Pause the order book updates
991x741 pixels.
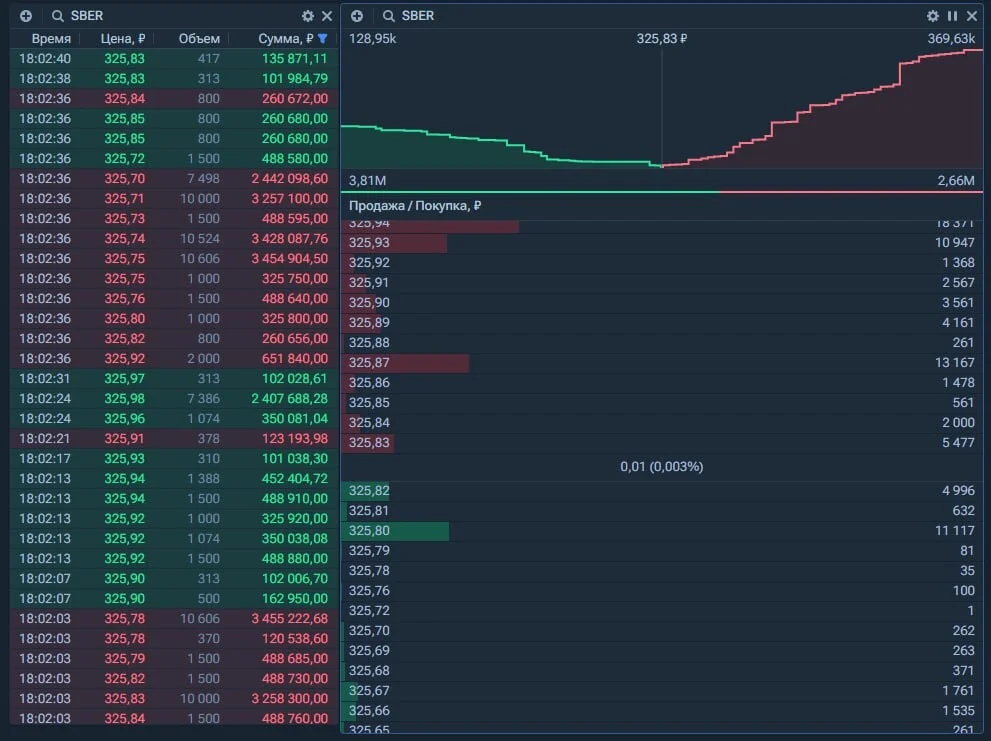click(x=952, y=16)
